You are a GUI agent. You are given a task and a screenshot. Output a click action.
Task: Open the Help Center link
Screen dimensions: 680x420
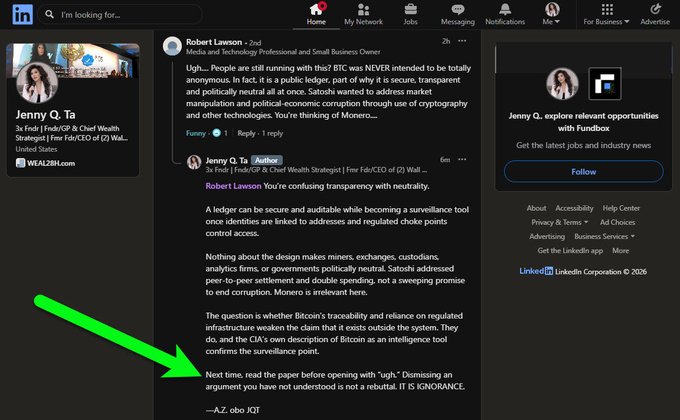(621, 208)
